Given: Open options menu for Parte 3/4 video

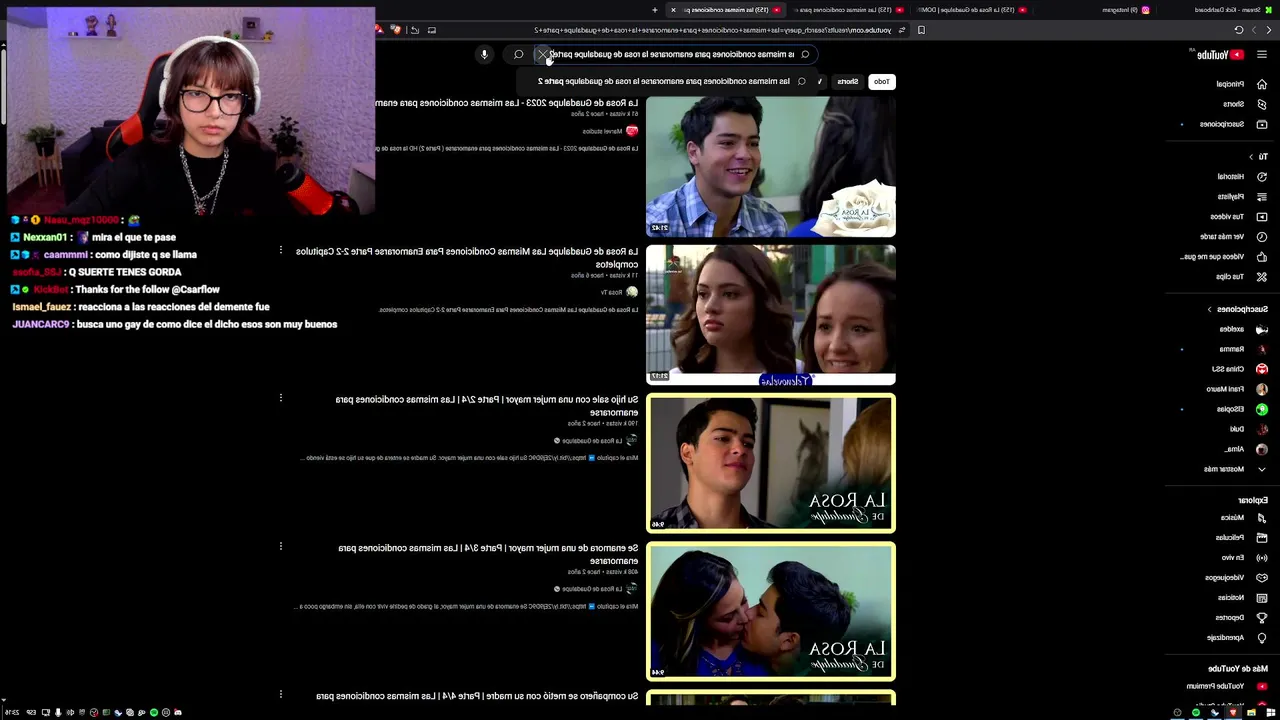Looking at the screenshot, I should point(281,547).
